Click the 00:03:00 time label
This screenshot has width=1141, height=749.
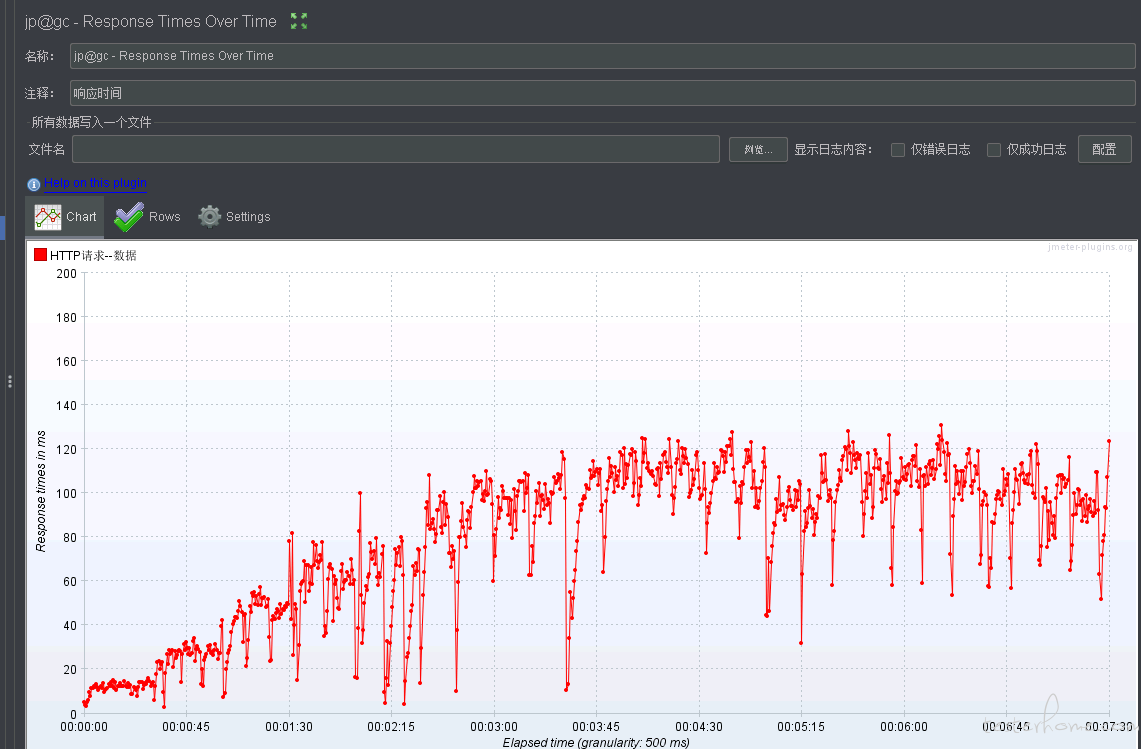[494, 726]
